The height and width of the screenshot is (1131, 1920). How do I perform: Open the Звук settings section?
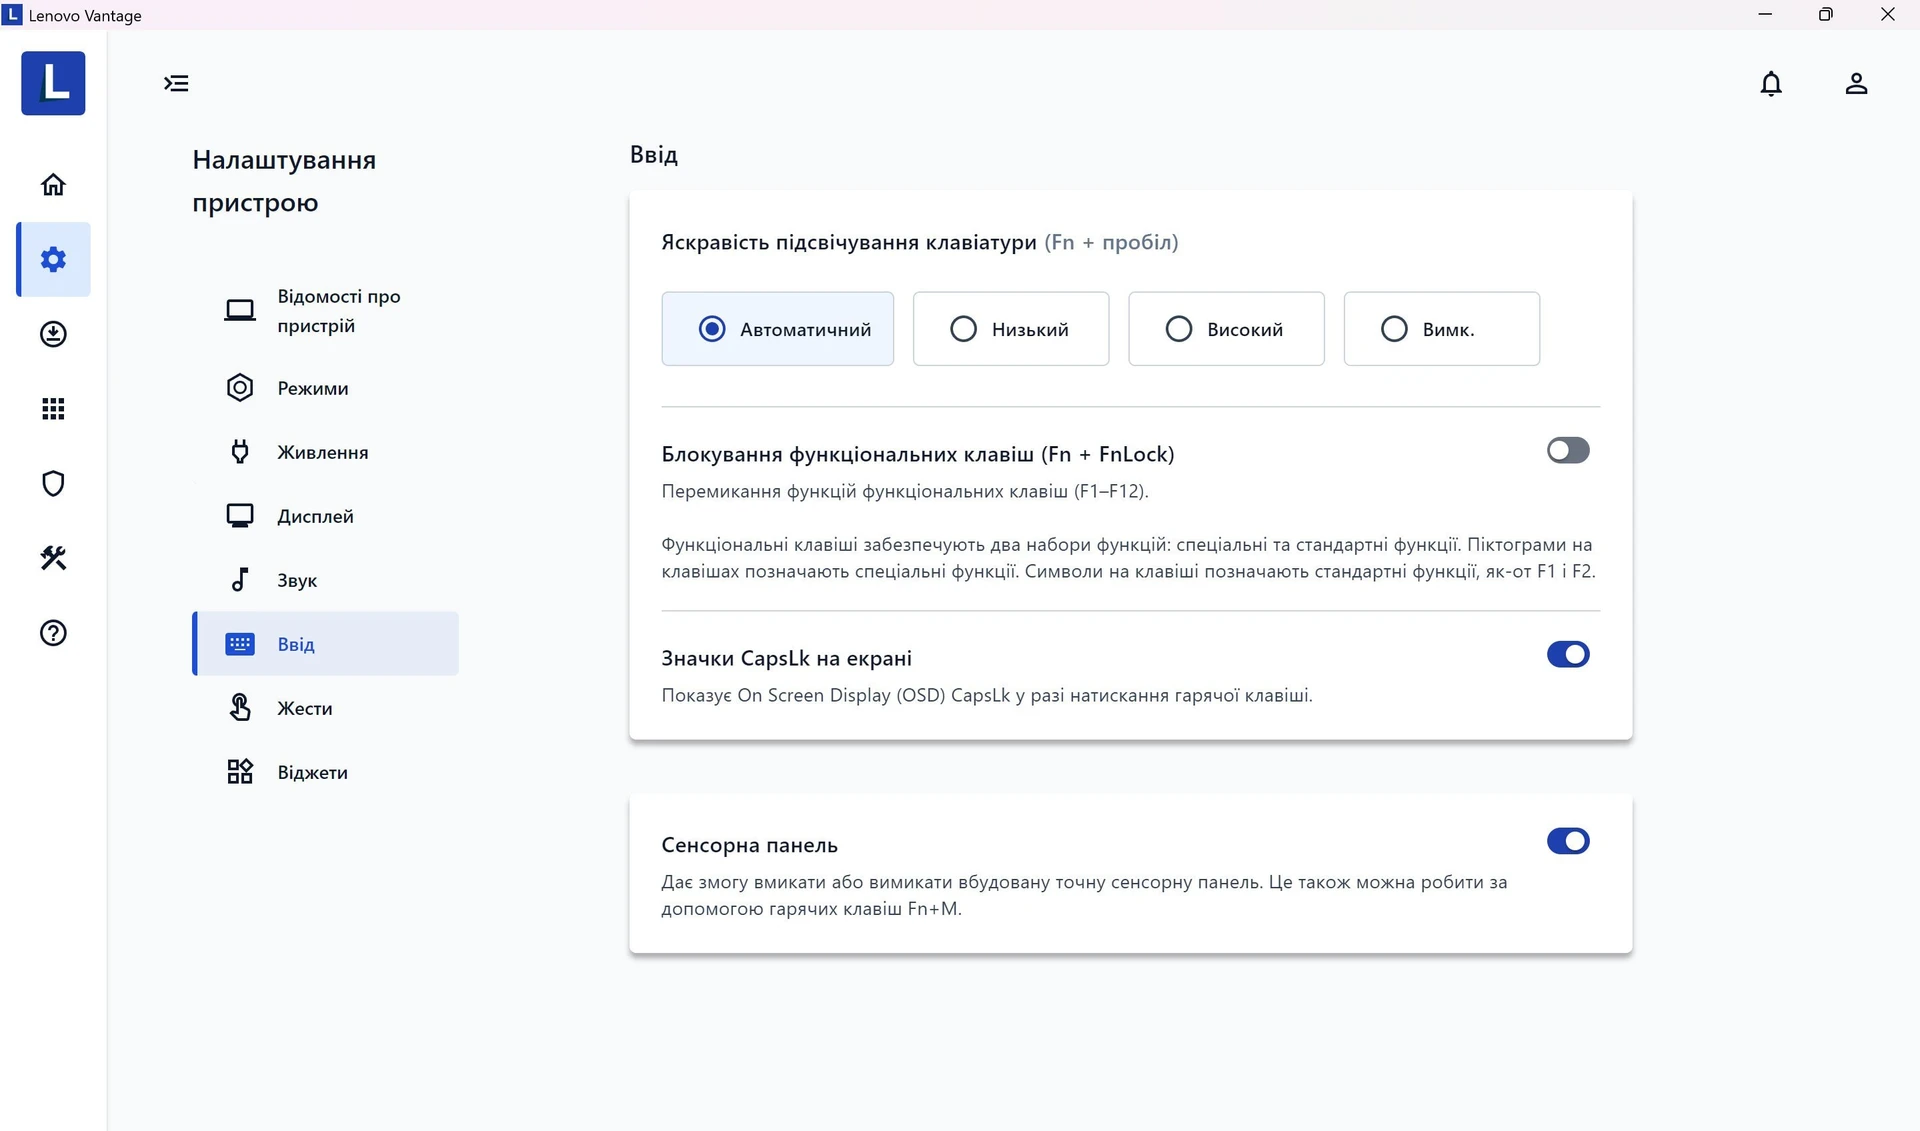pos(325,580)
